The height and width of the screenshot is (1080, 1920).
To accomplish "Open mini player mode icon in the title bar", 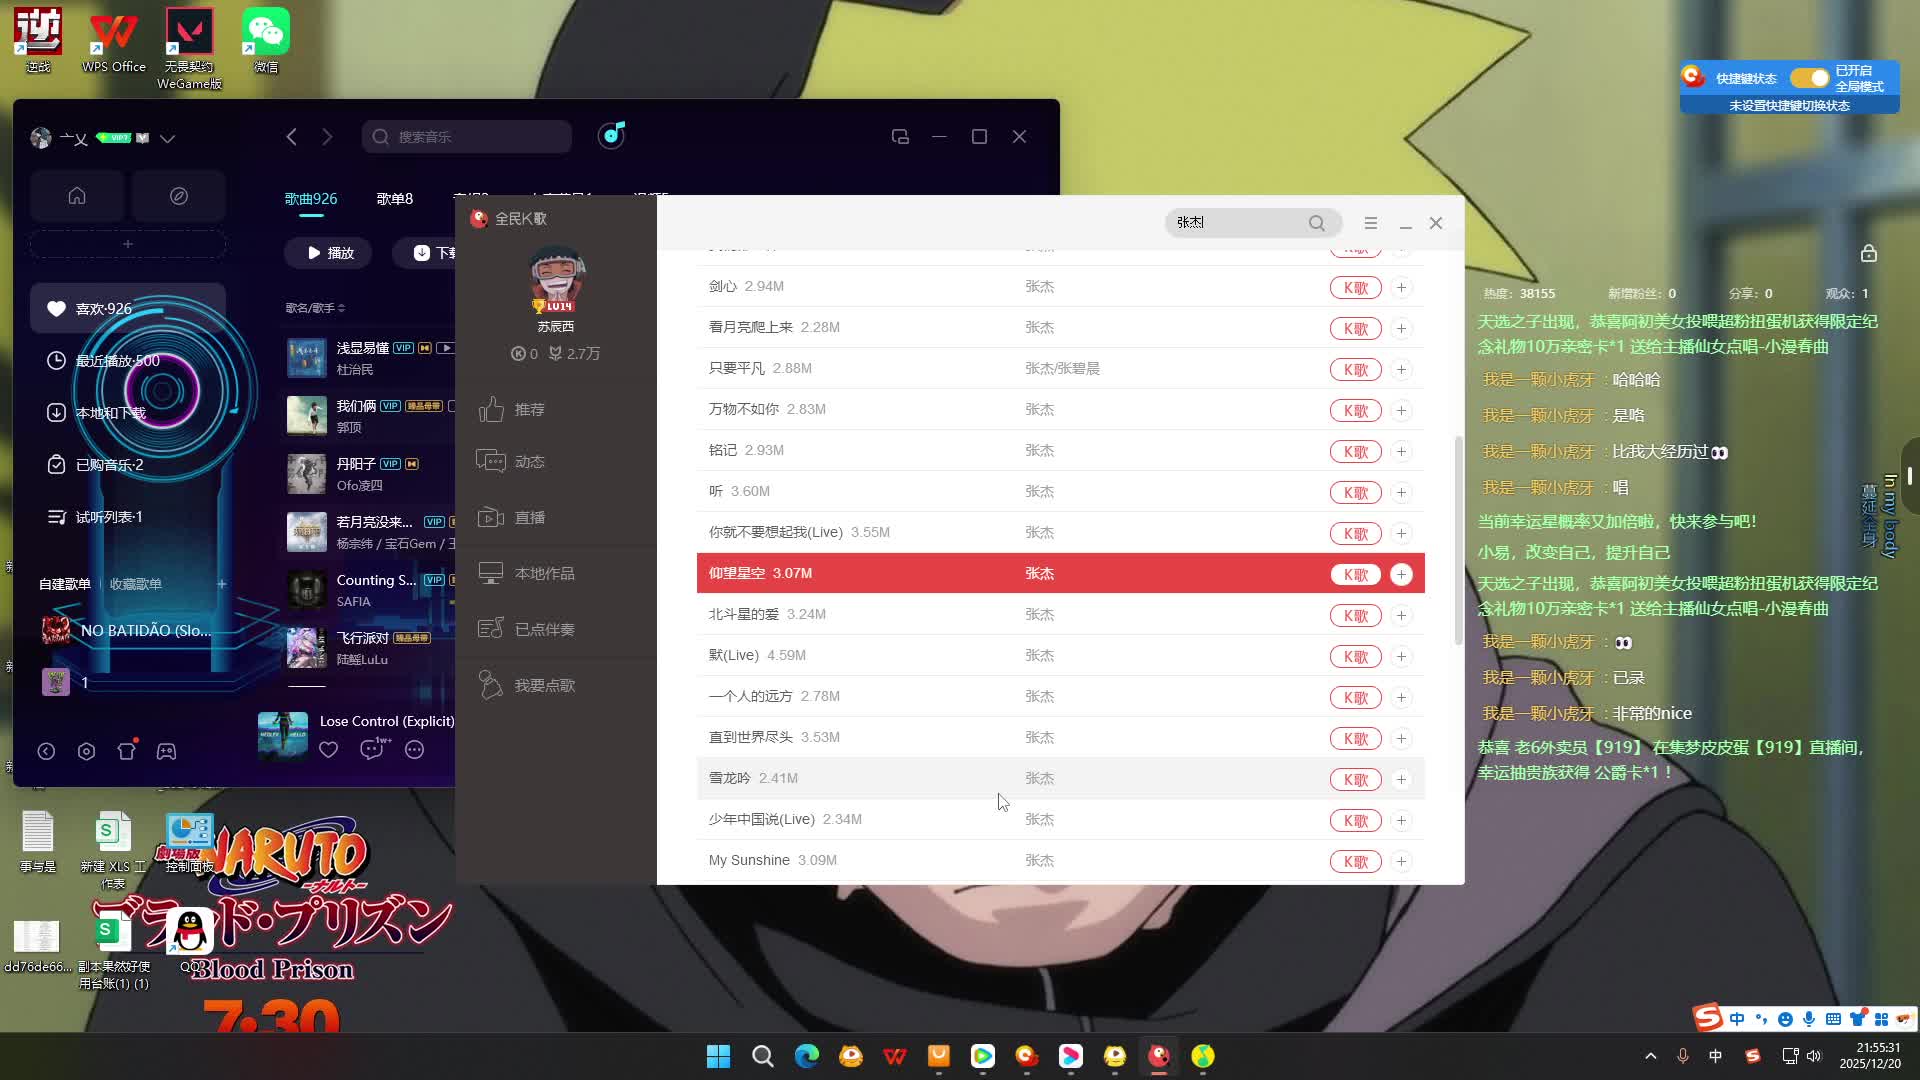I will (x=900, y=137).
